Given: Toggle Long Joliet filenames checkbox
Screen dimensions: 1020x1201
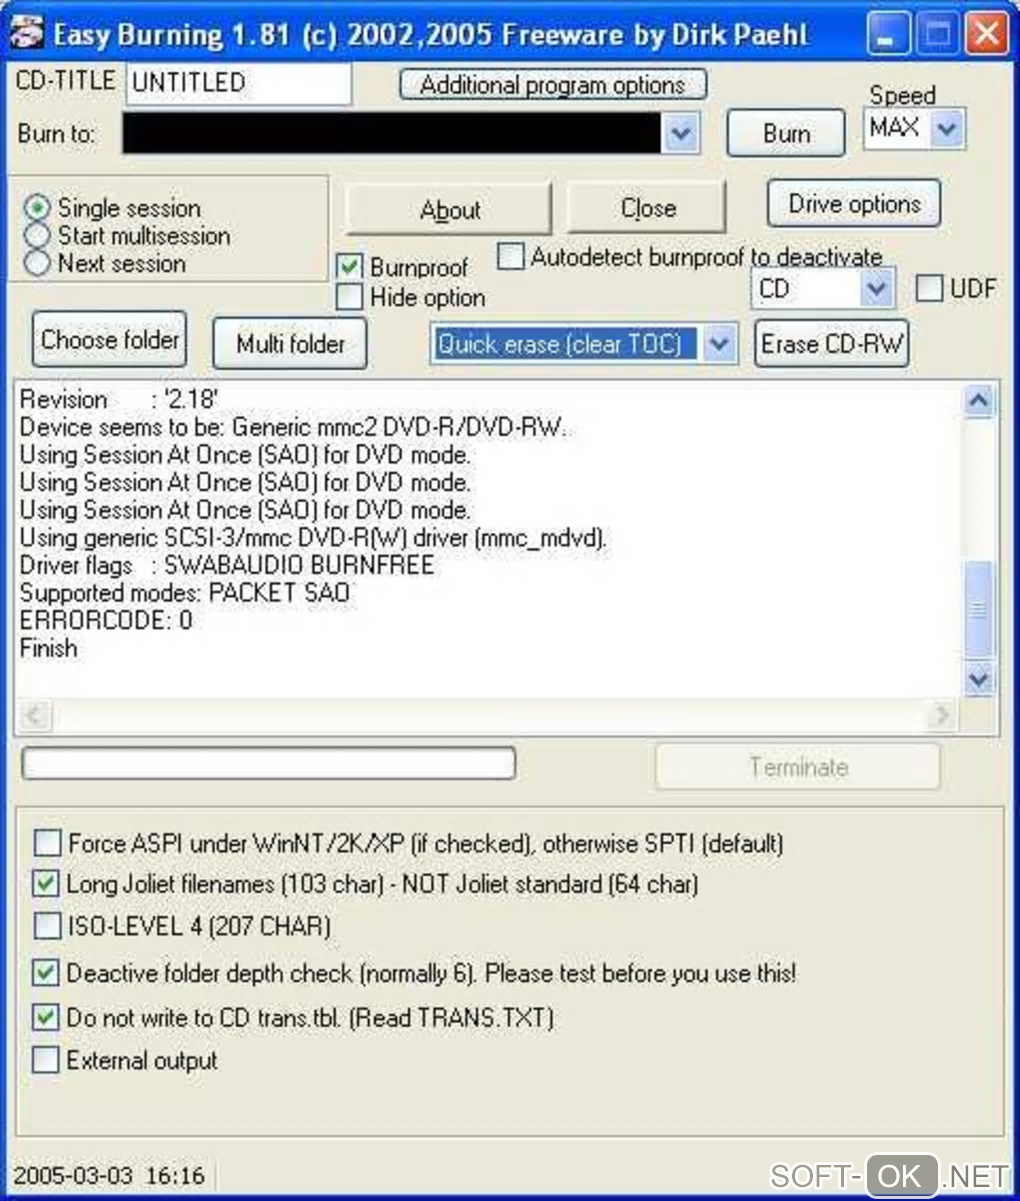Looking at the screenshot, I should (46, 884).
